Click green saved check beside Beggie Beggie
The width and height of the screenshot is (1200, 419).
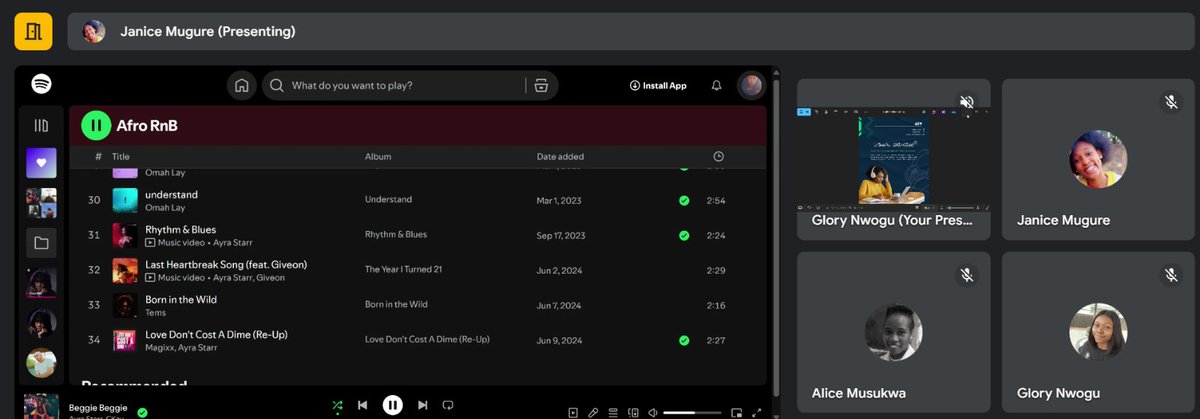pyautogui.click(x=143, y=412)
